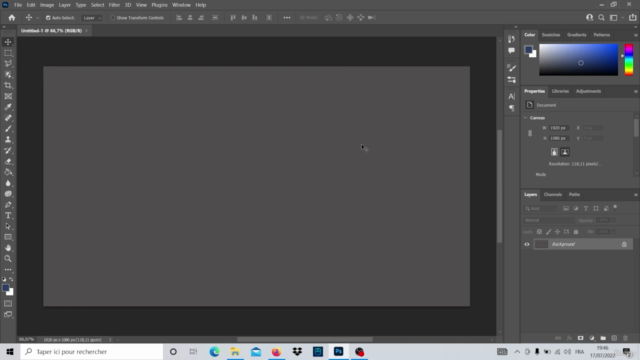Open the Edit Toolbar three-dots menu

click(x=8, y=270)
